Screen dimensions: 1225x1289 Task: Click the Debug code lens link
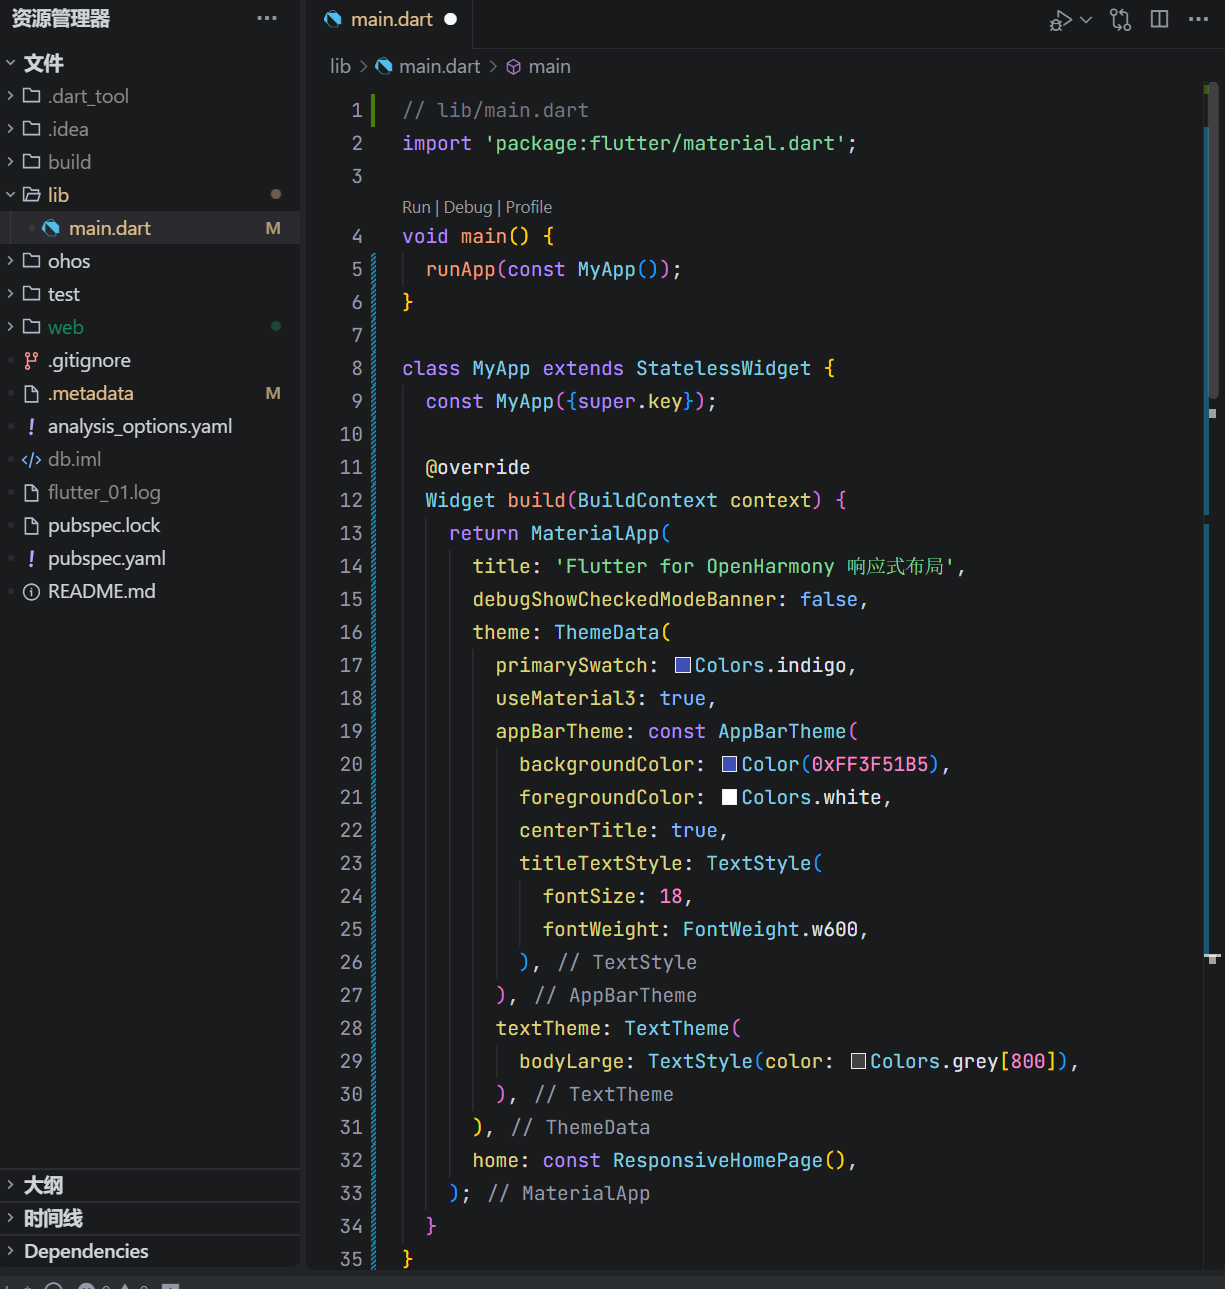pos(468,207)
